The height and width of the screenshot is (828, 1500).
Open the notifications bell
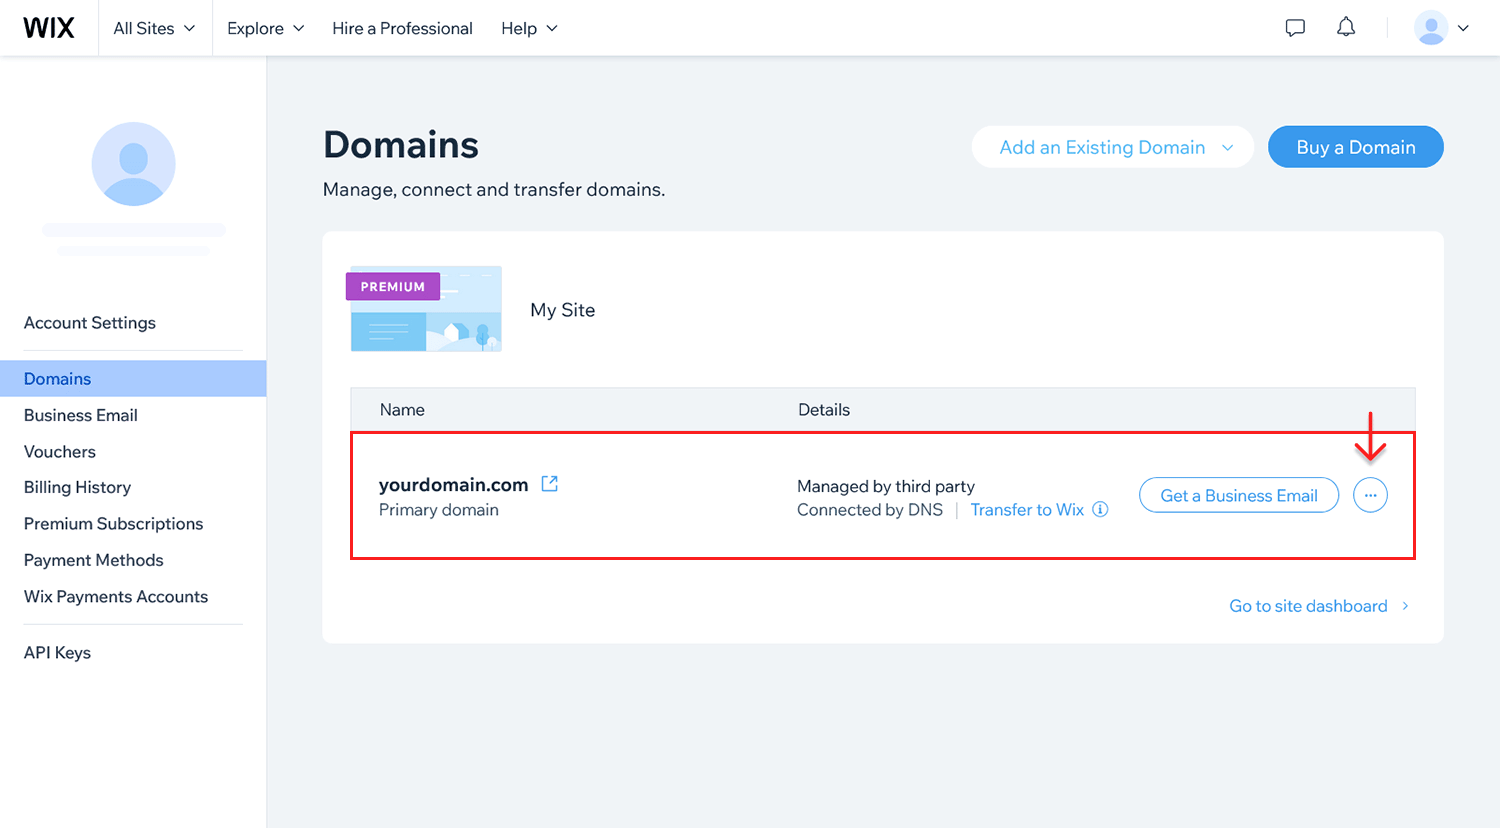pyautogui.click(x=1346, y=28)
